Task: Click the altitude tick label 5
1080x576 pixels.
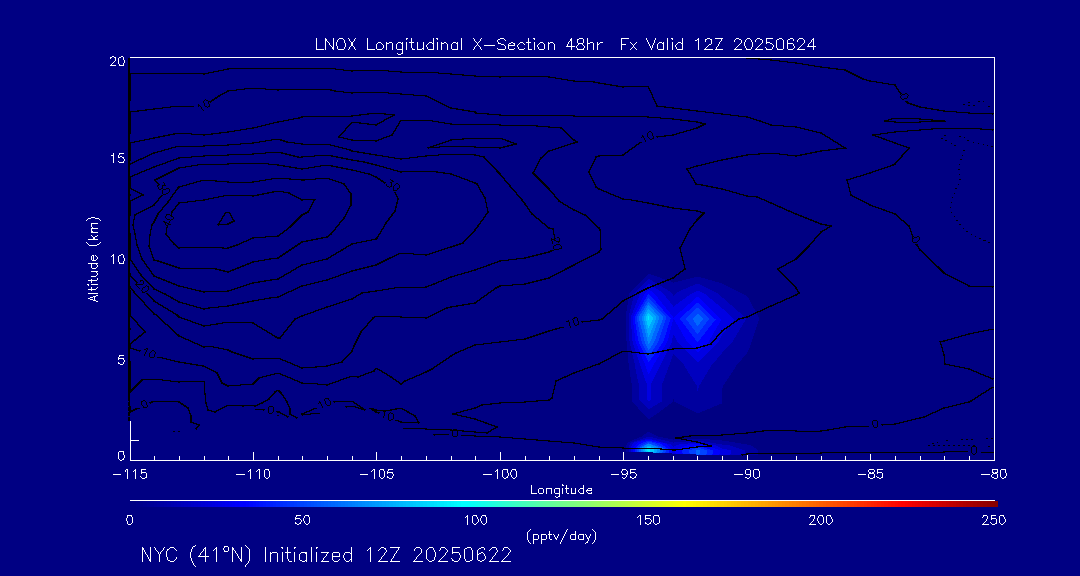Action: click(121, 360)
